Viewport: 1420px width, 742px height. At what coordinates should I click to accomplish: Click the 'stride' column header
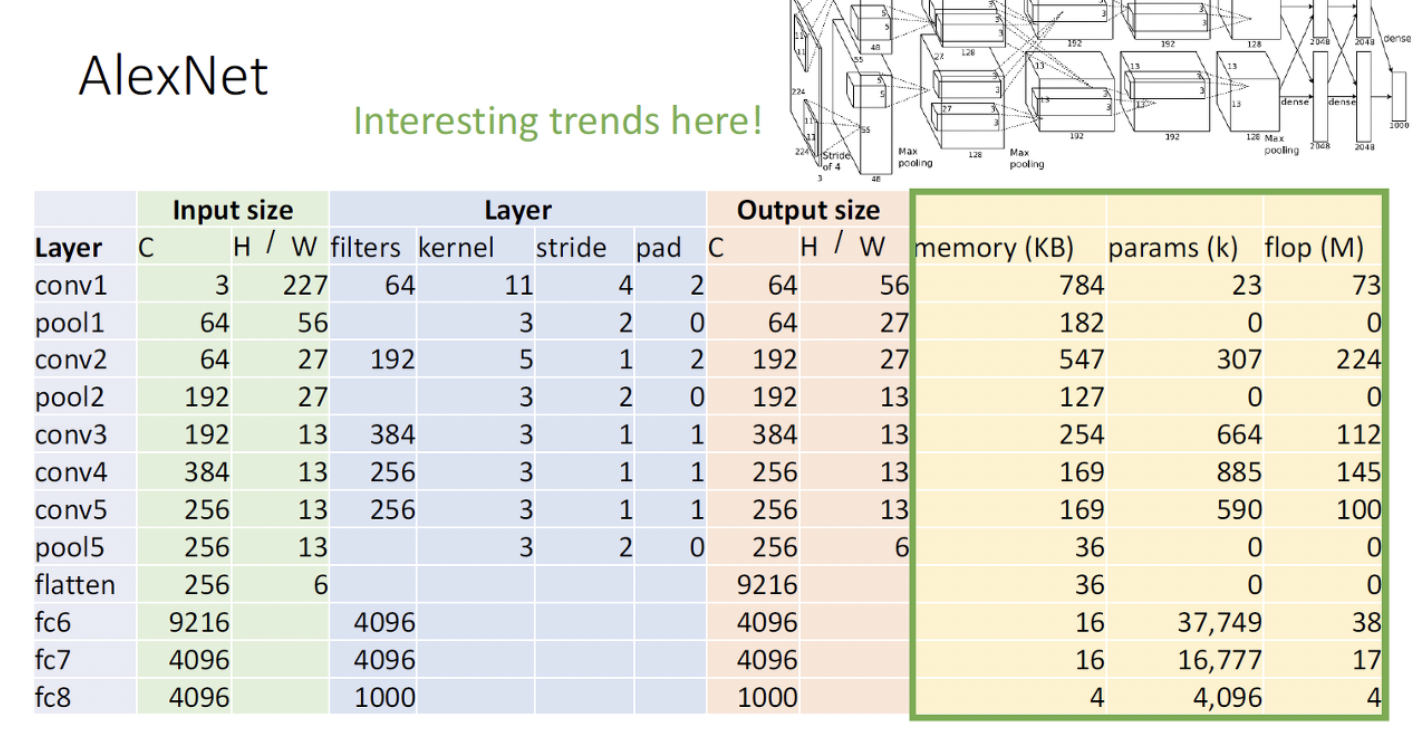(x=570, y=248)
